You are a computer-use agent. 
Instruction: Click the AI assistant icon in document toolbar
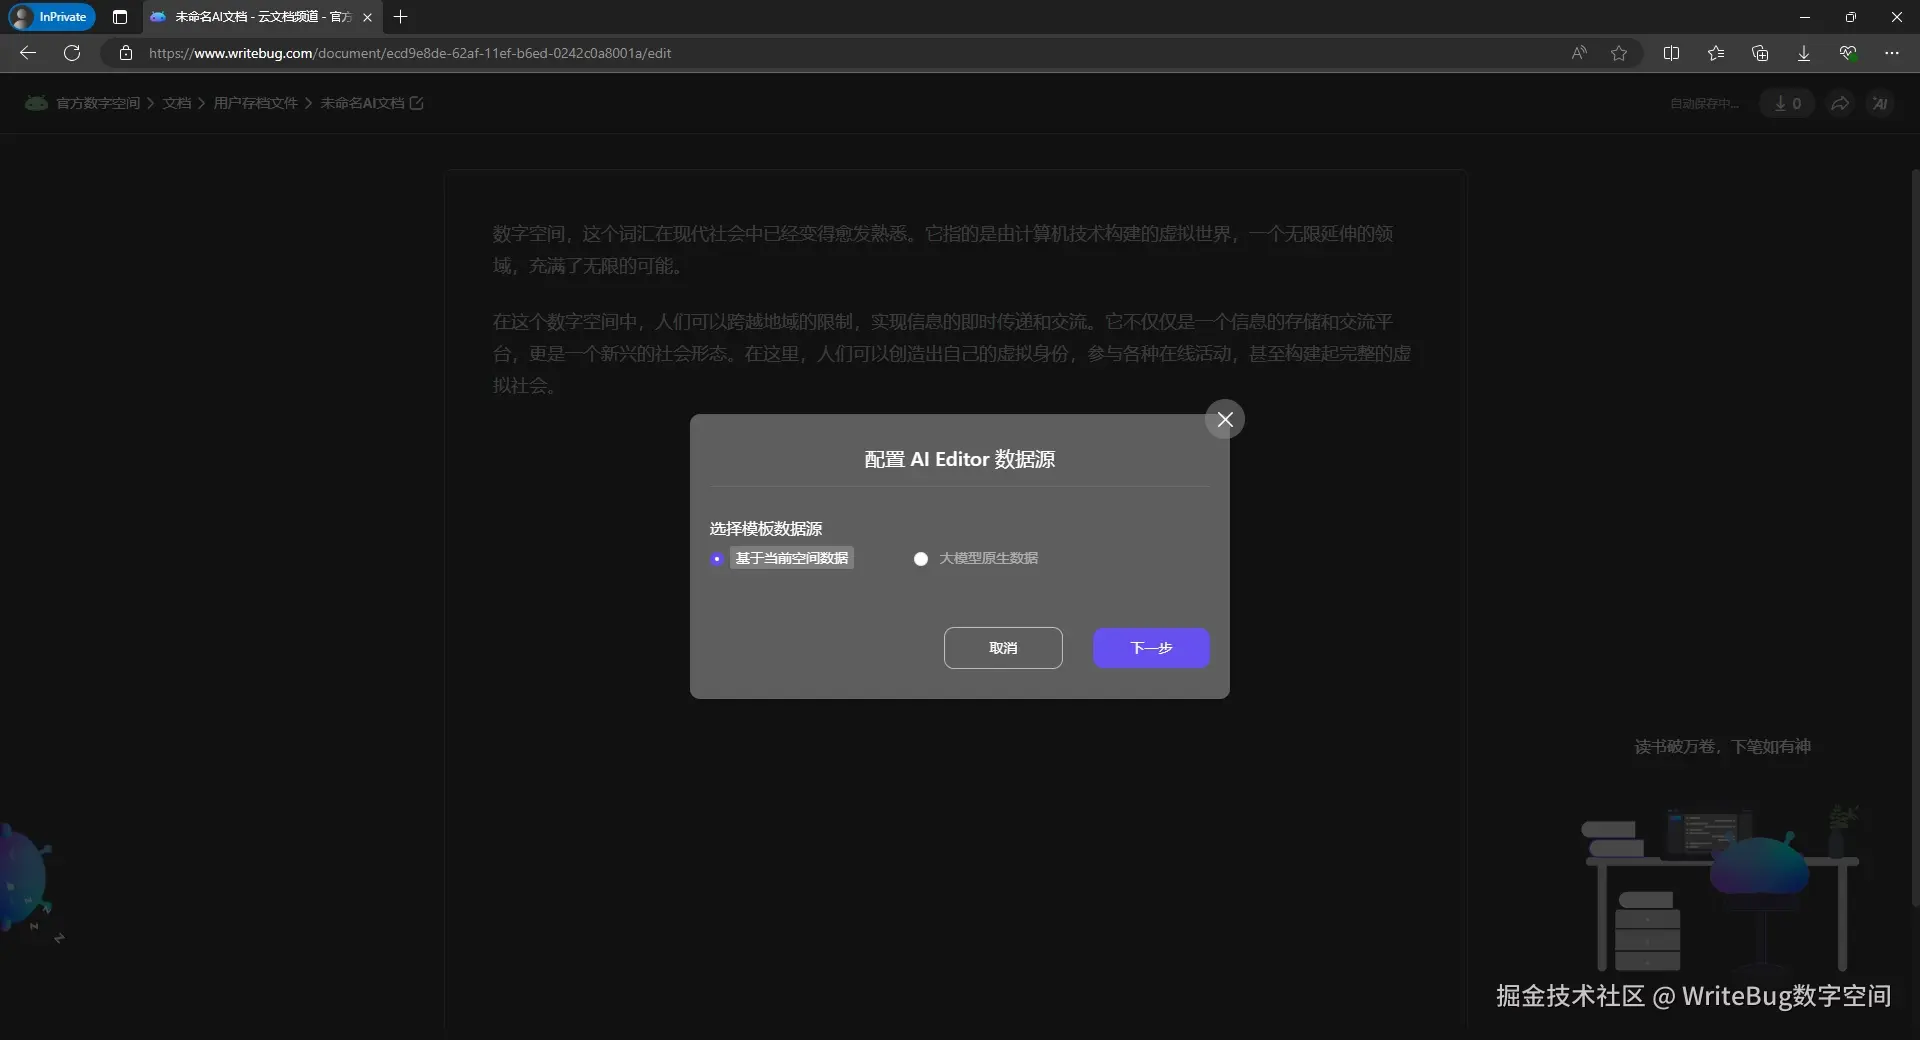(1880, 103)
